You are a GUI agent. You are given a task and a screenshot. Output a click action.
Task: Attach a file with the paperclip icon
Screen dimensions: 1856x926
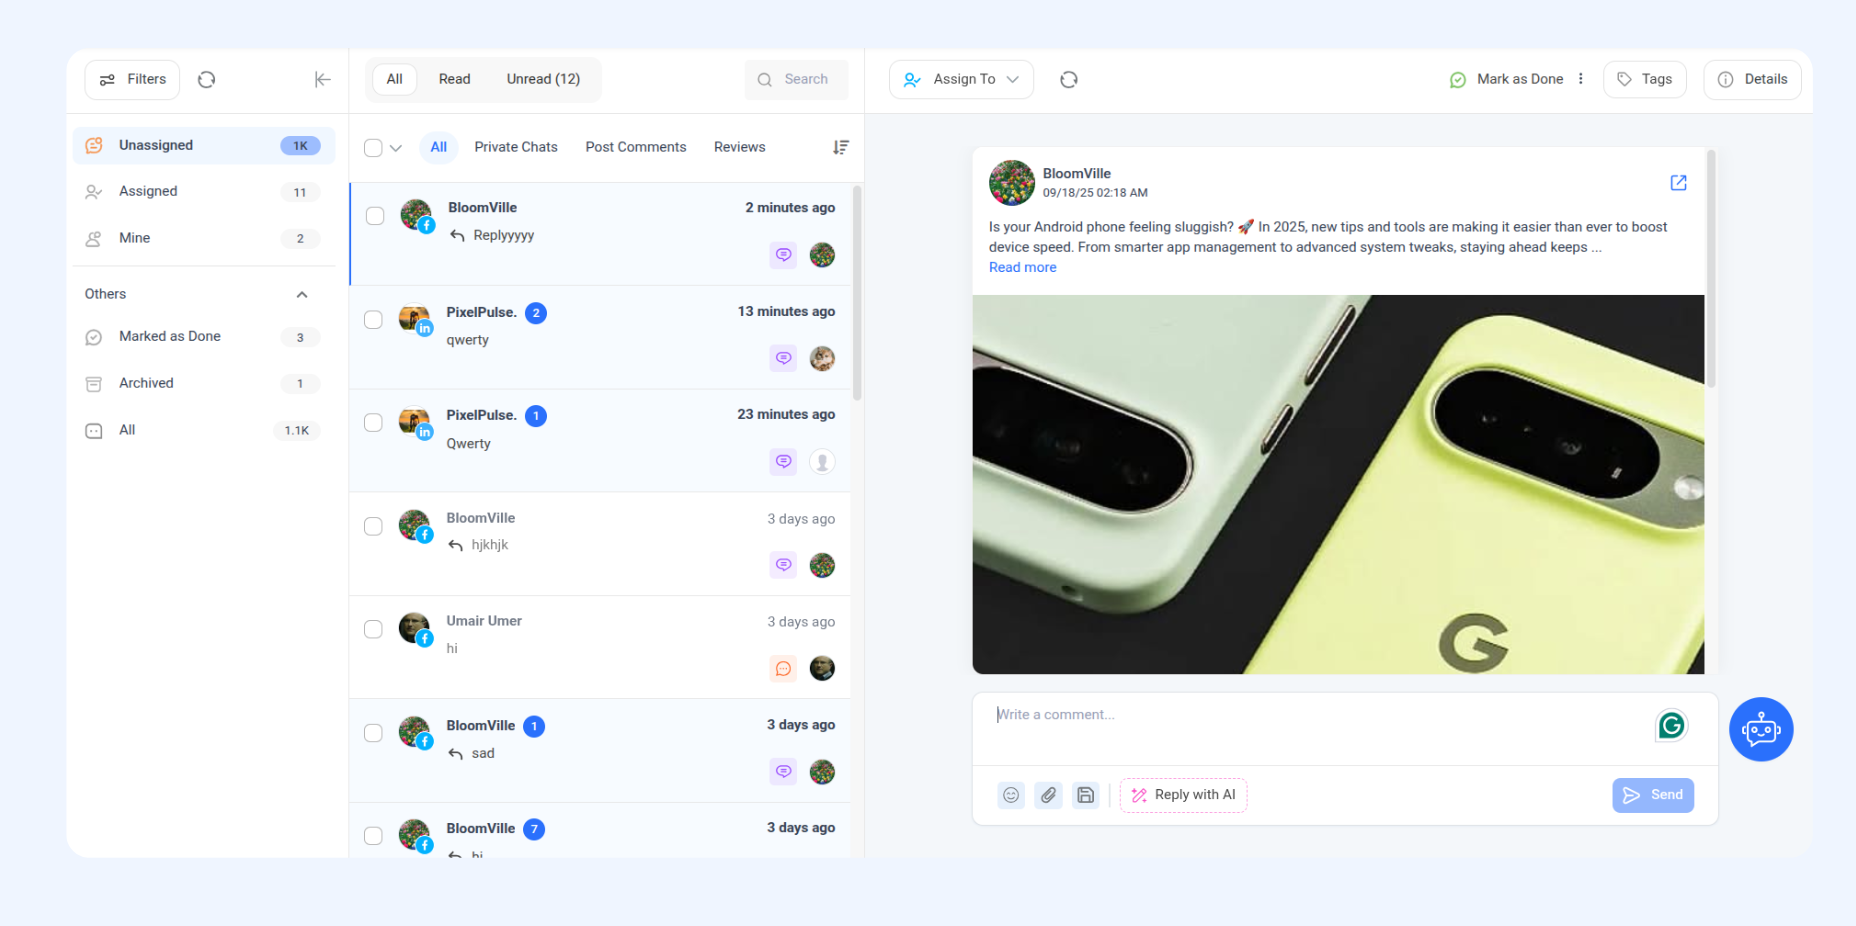pyautogui.click(x=1048, y=795)
